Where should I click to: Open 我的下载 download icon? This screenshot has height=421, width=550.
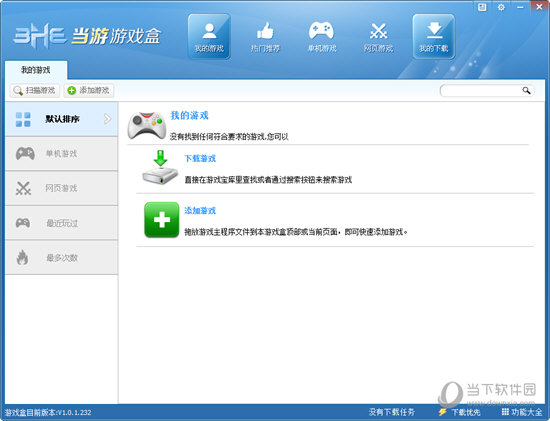(434, 36)
